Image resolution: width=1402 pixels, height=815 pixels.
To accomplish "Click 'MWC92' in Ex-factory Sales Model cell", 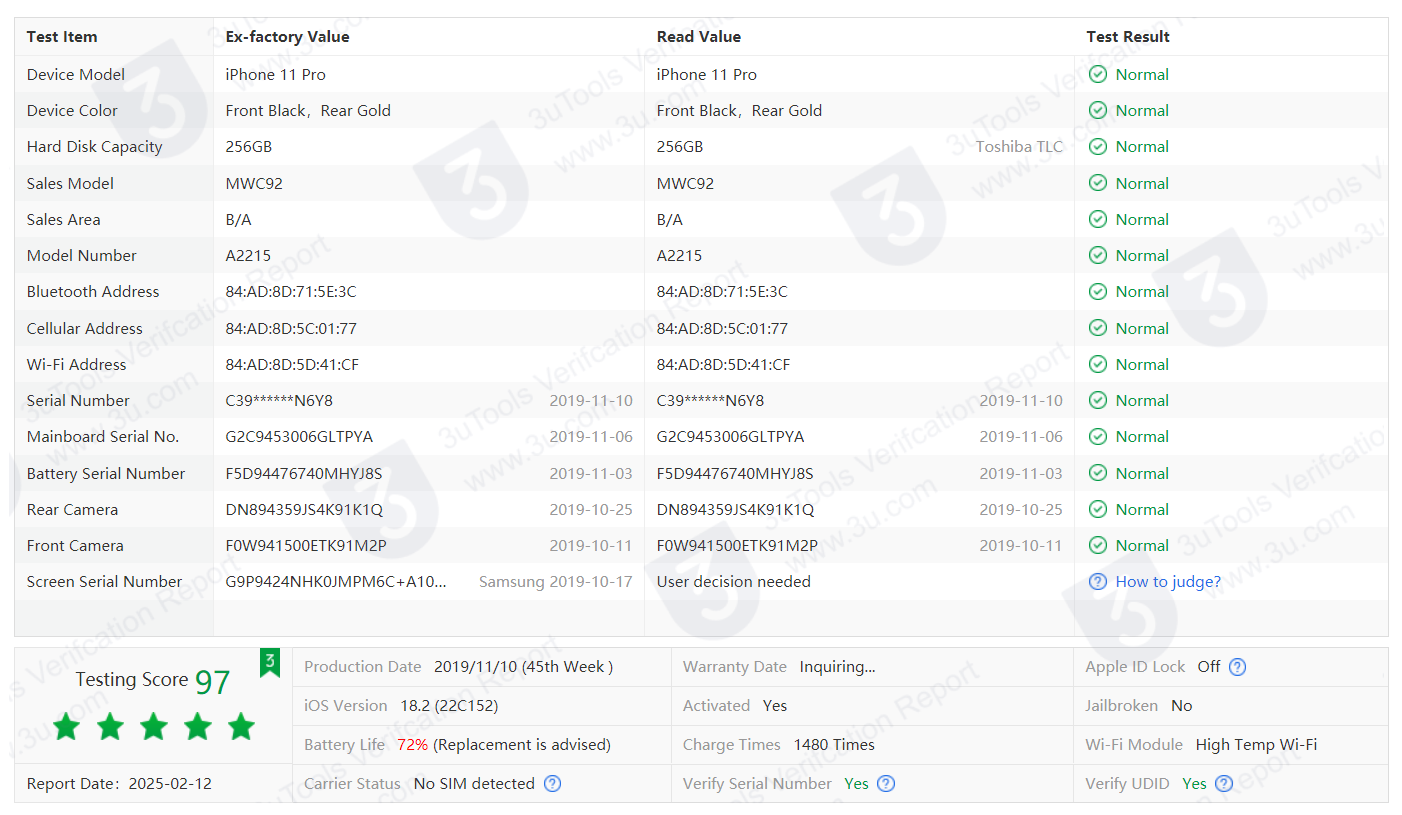I will (x=254, y=184).
